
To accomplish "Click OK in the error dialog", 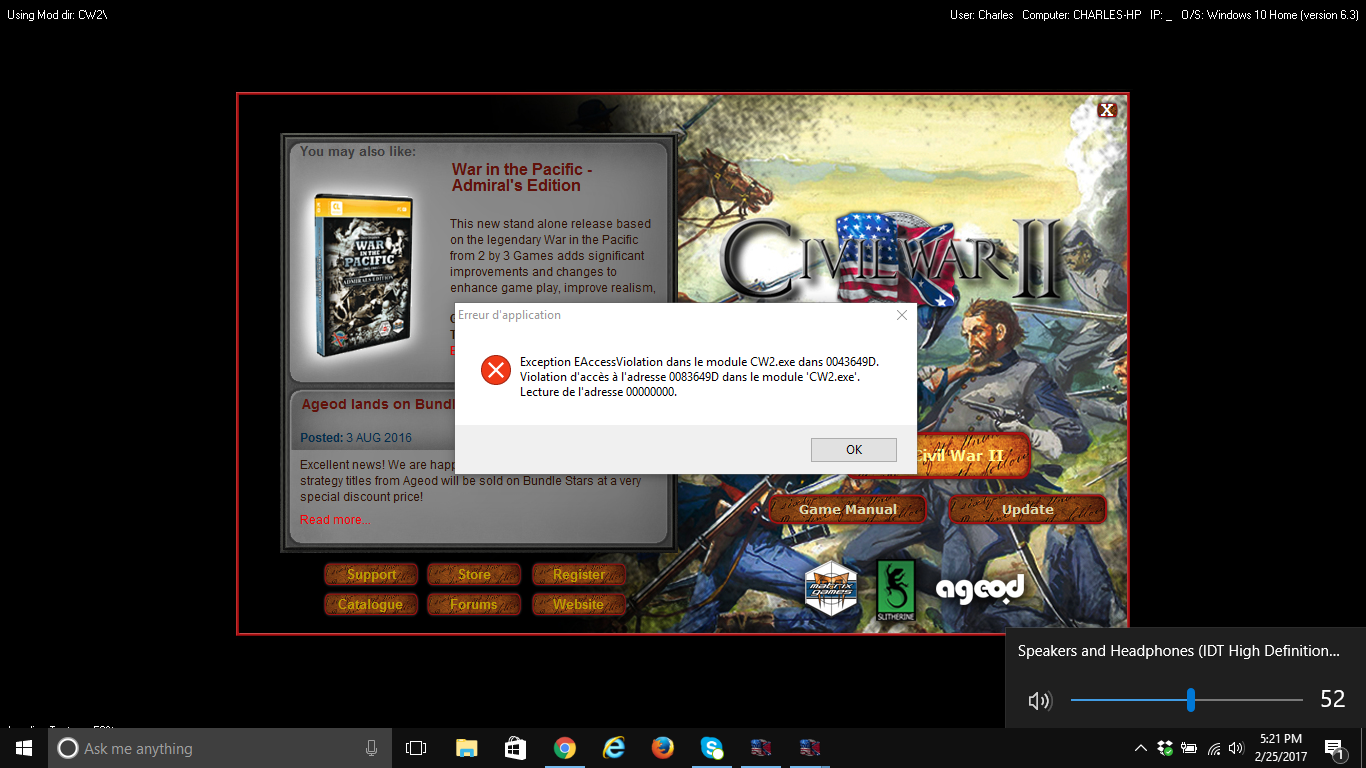I will [x=853, y=449].
